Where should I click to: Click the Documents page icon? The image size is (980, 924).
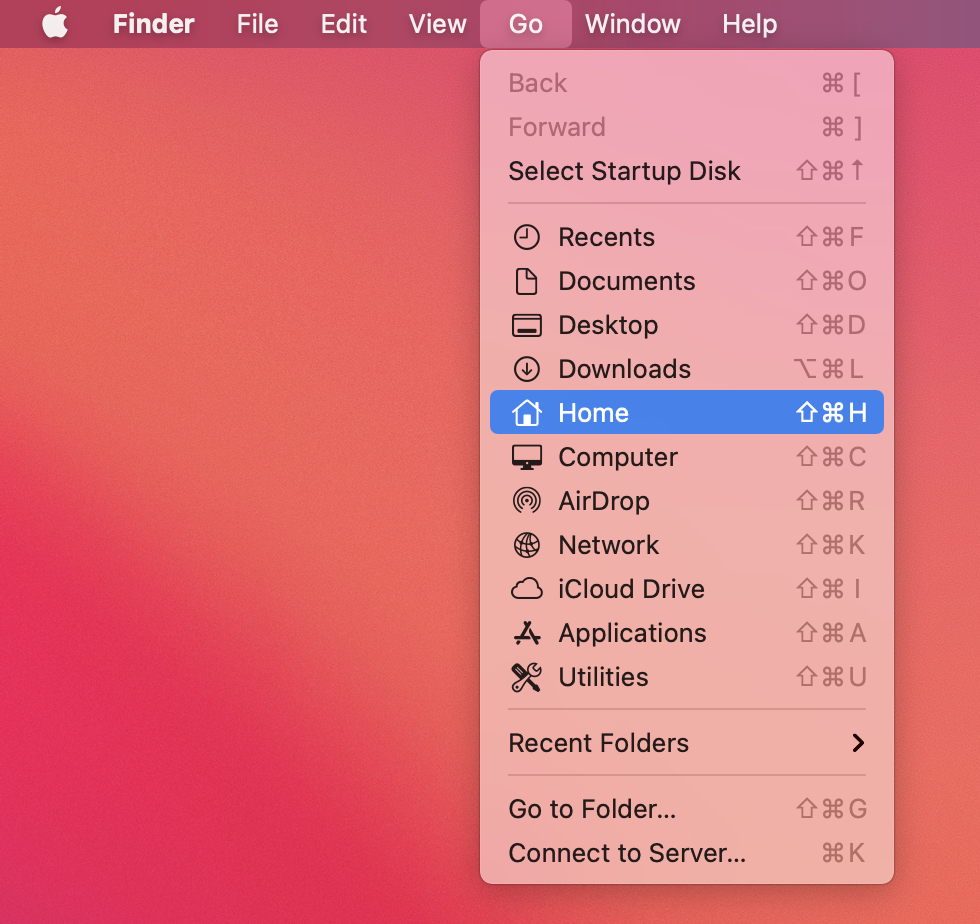pos(526,281)
